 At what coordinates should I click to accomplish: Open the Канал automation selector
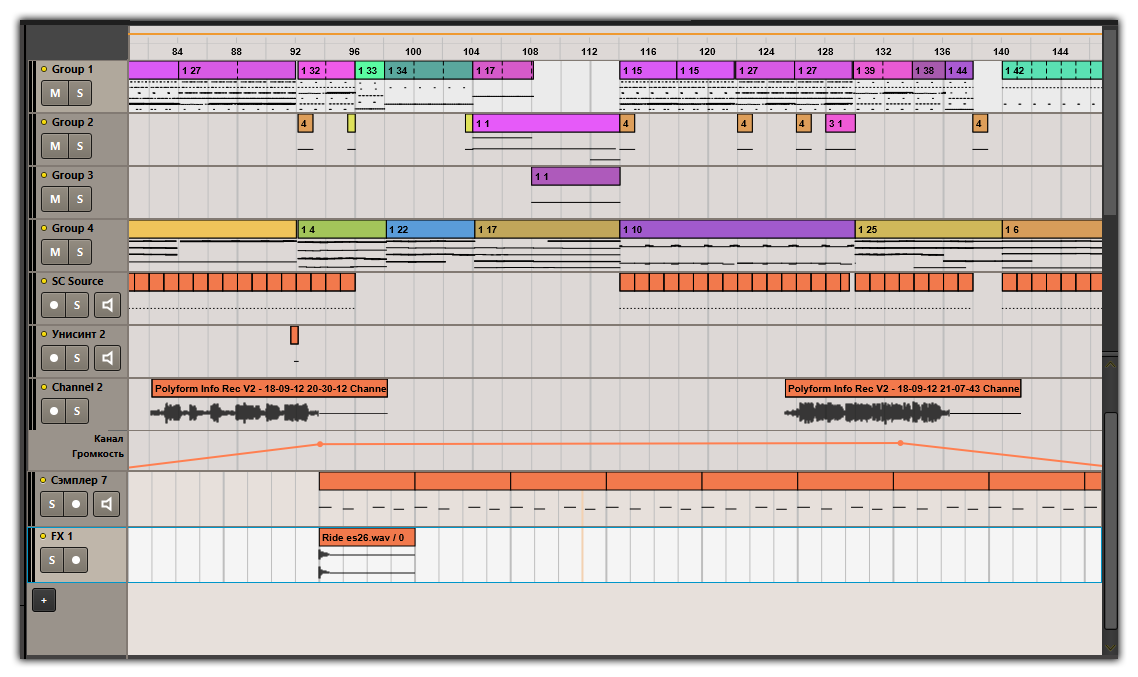tap(108, 438)
